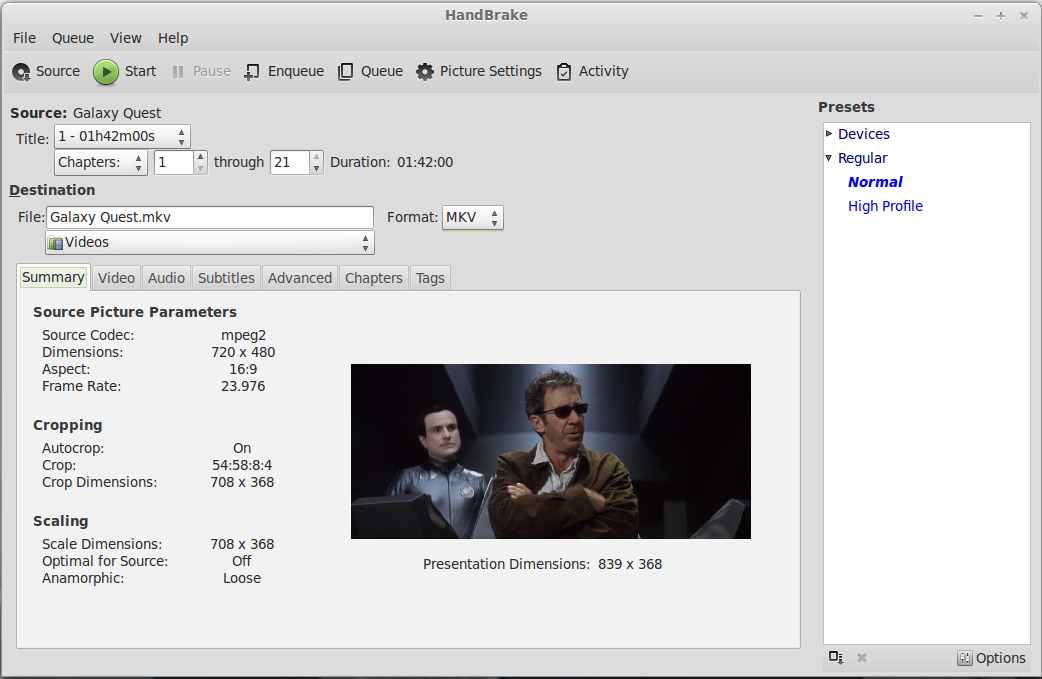1042x679 pixels.
Task: Open the Title dropdown 1 - 01h42m00s
Action: (x=122, y=136)
